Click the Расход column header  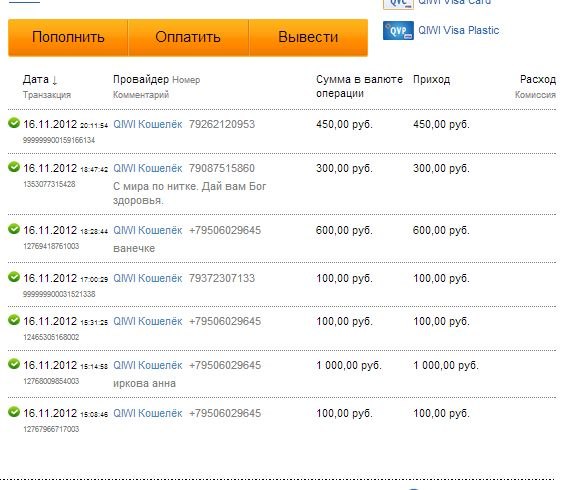click(x=538, y=79)
